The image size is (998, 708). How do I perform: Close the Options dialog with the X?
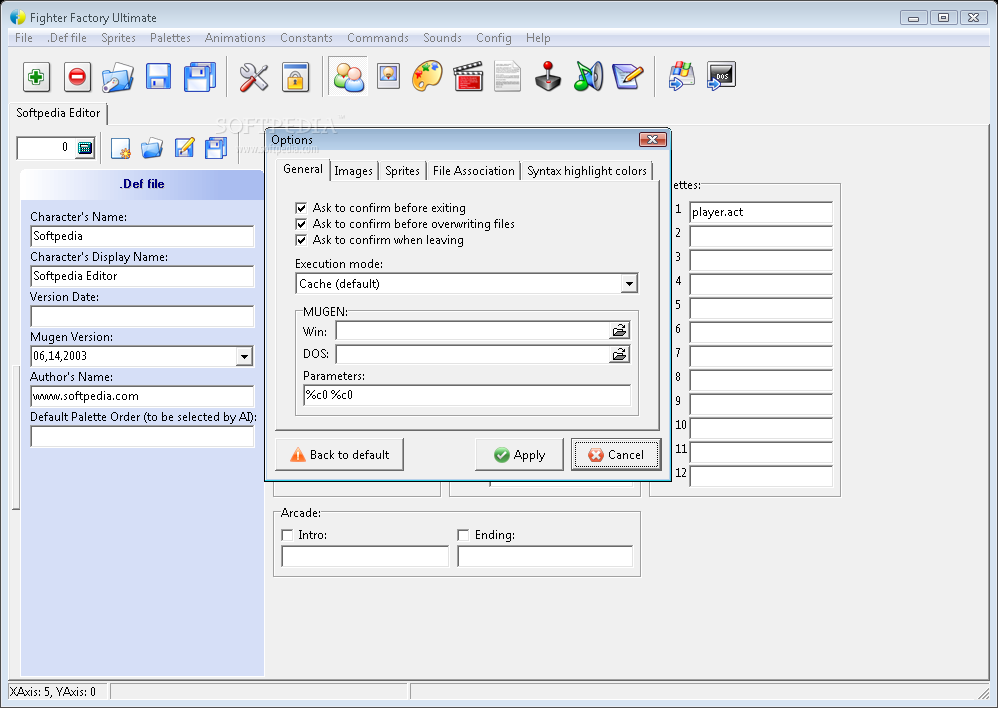652,139
